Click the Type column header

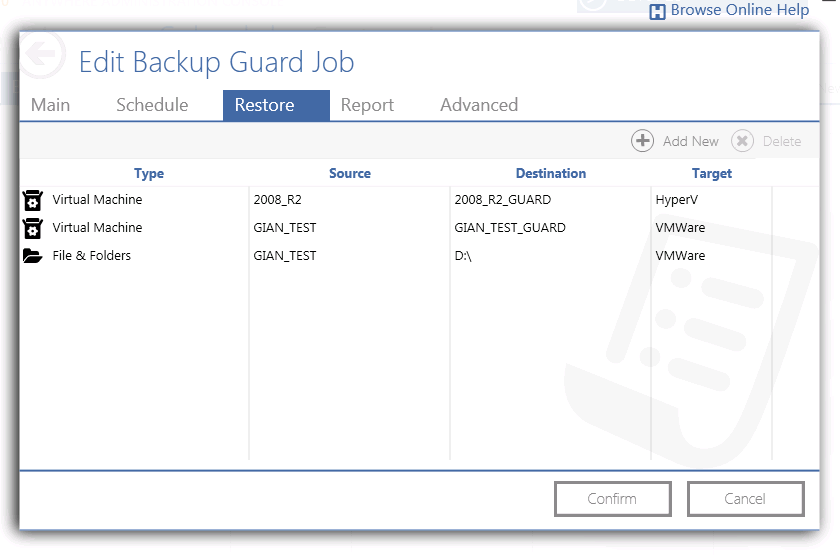coord(149,174)
